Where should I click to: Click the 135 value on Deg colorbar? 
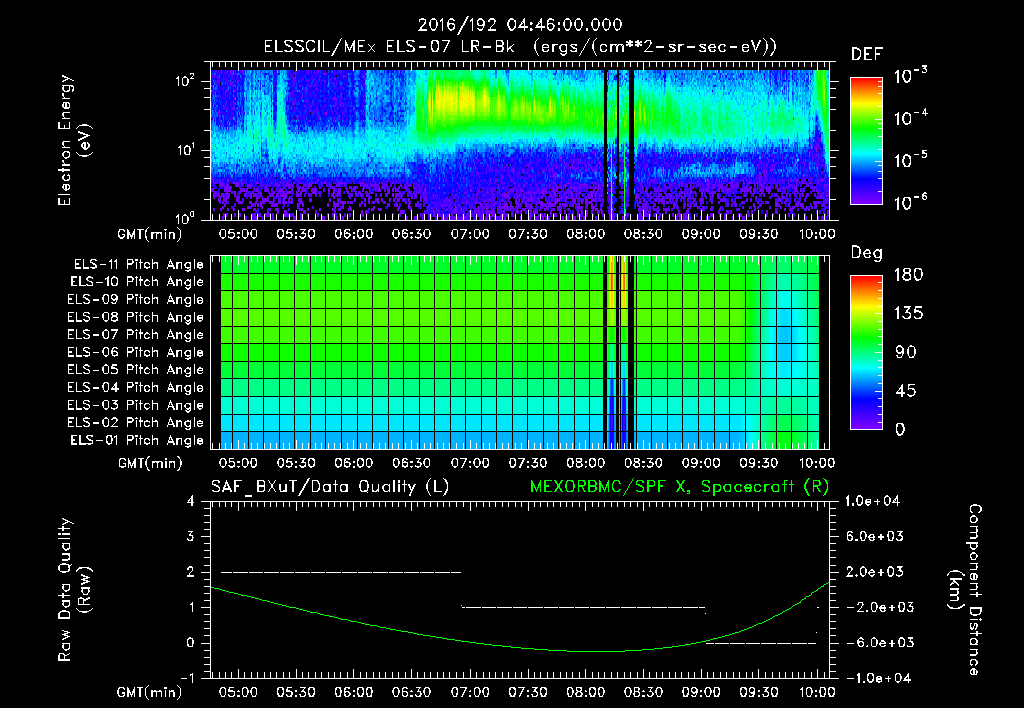(908, 314)
